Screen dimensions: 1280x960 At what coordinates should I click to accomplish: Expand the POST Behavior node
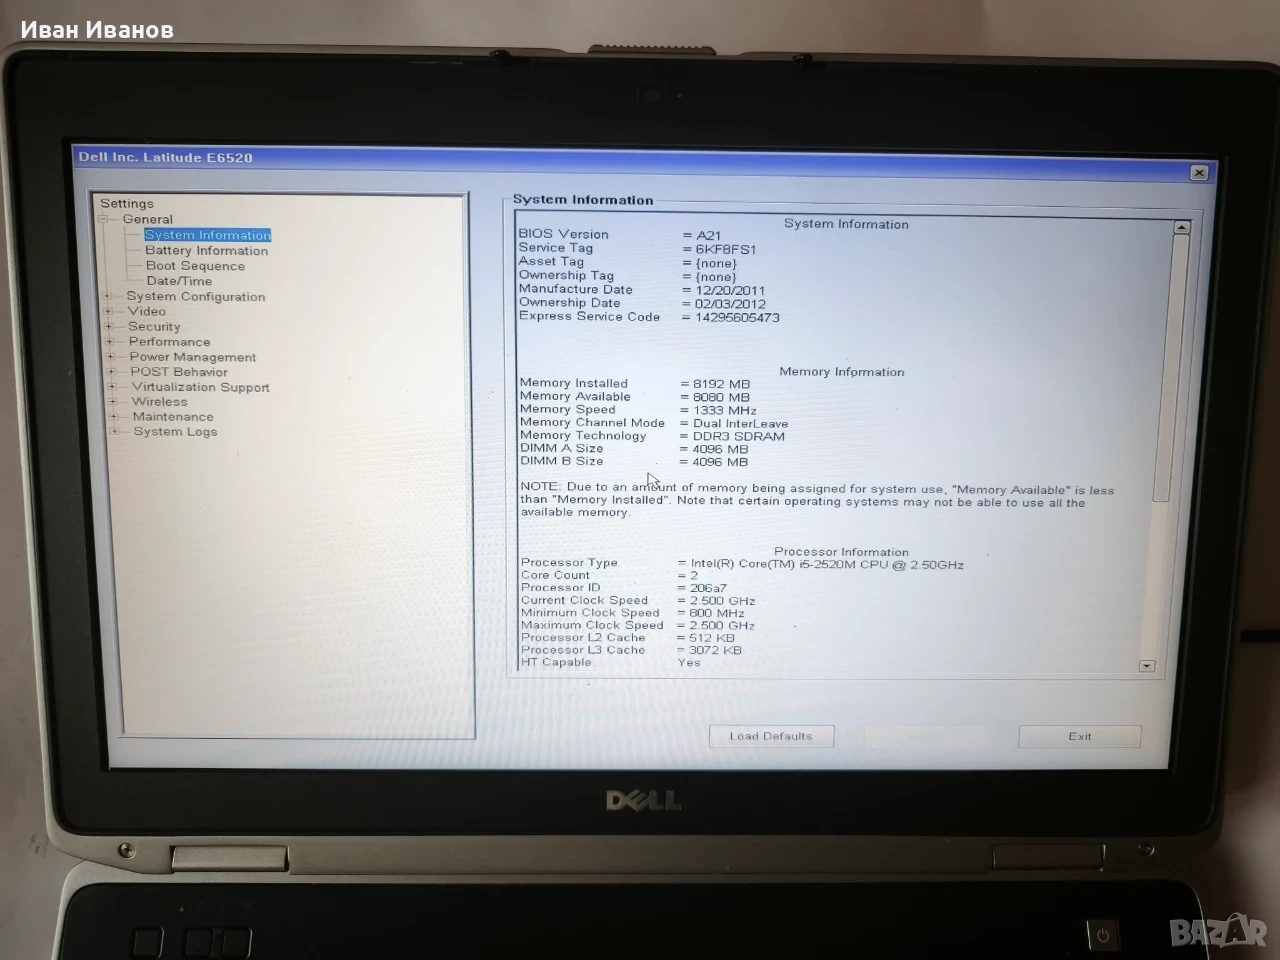[x=112, y=372]
